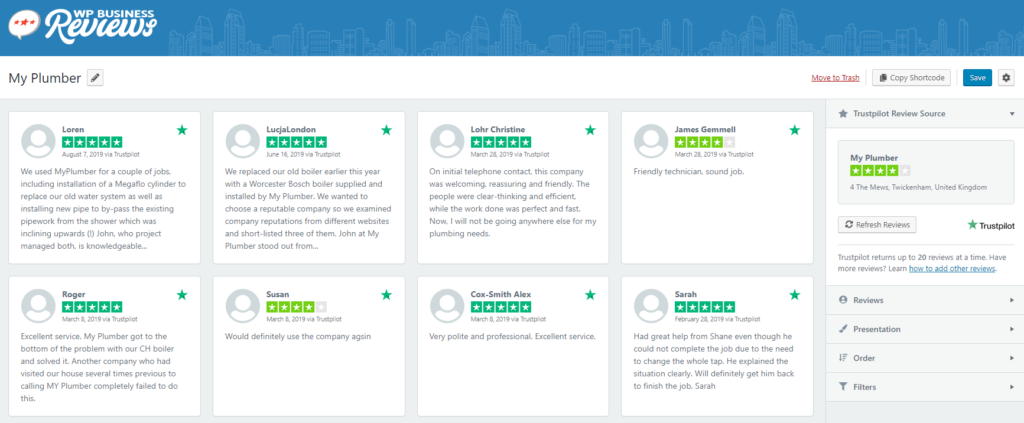Click the Trustpilot star on Lohr Christine's review
Image resolution: width=1024 pixels, height=423 pixels.
(590, 130)
